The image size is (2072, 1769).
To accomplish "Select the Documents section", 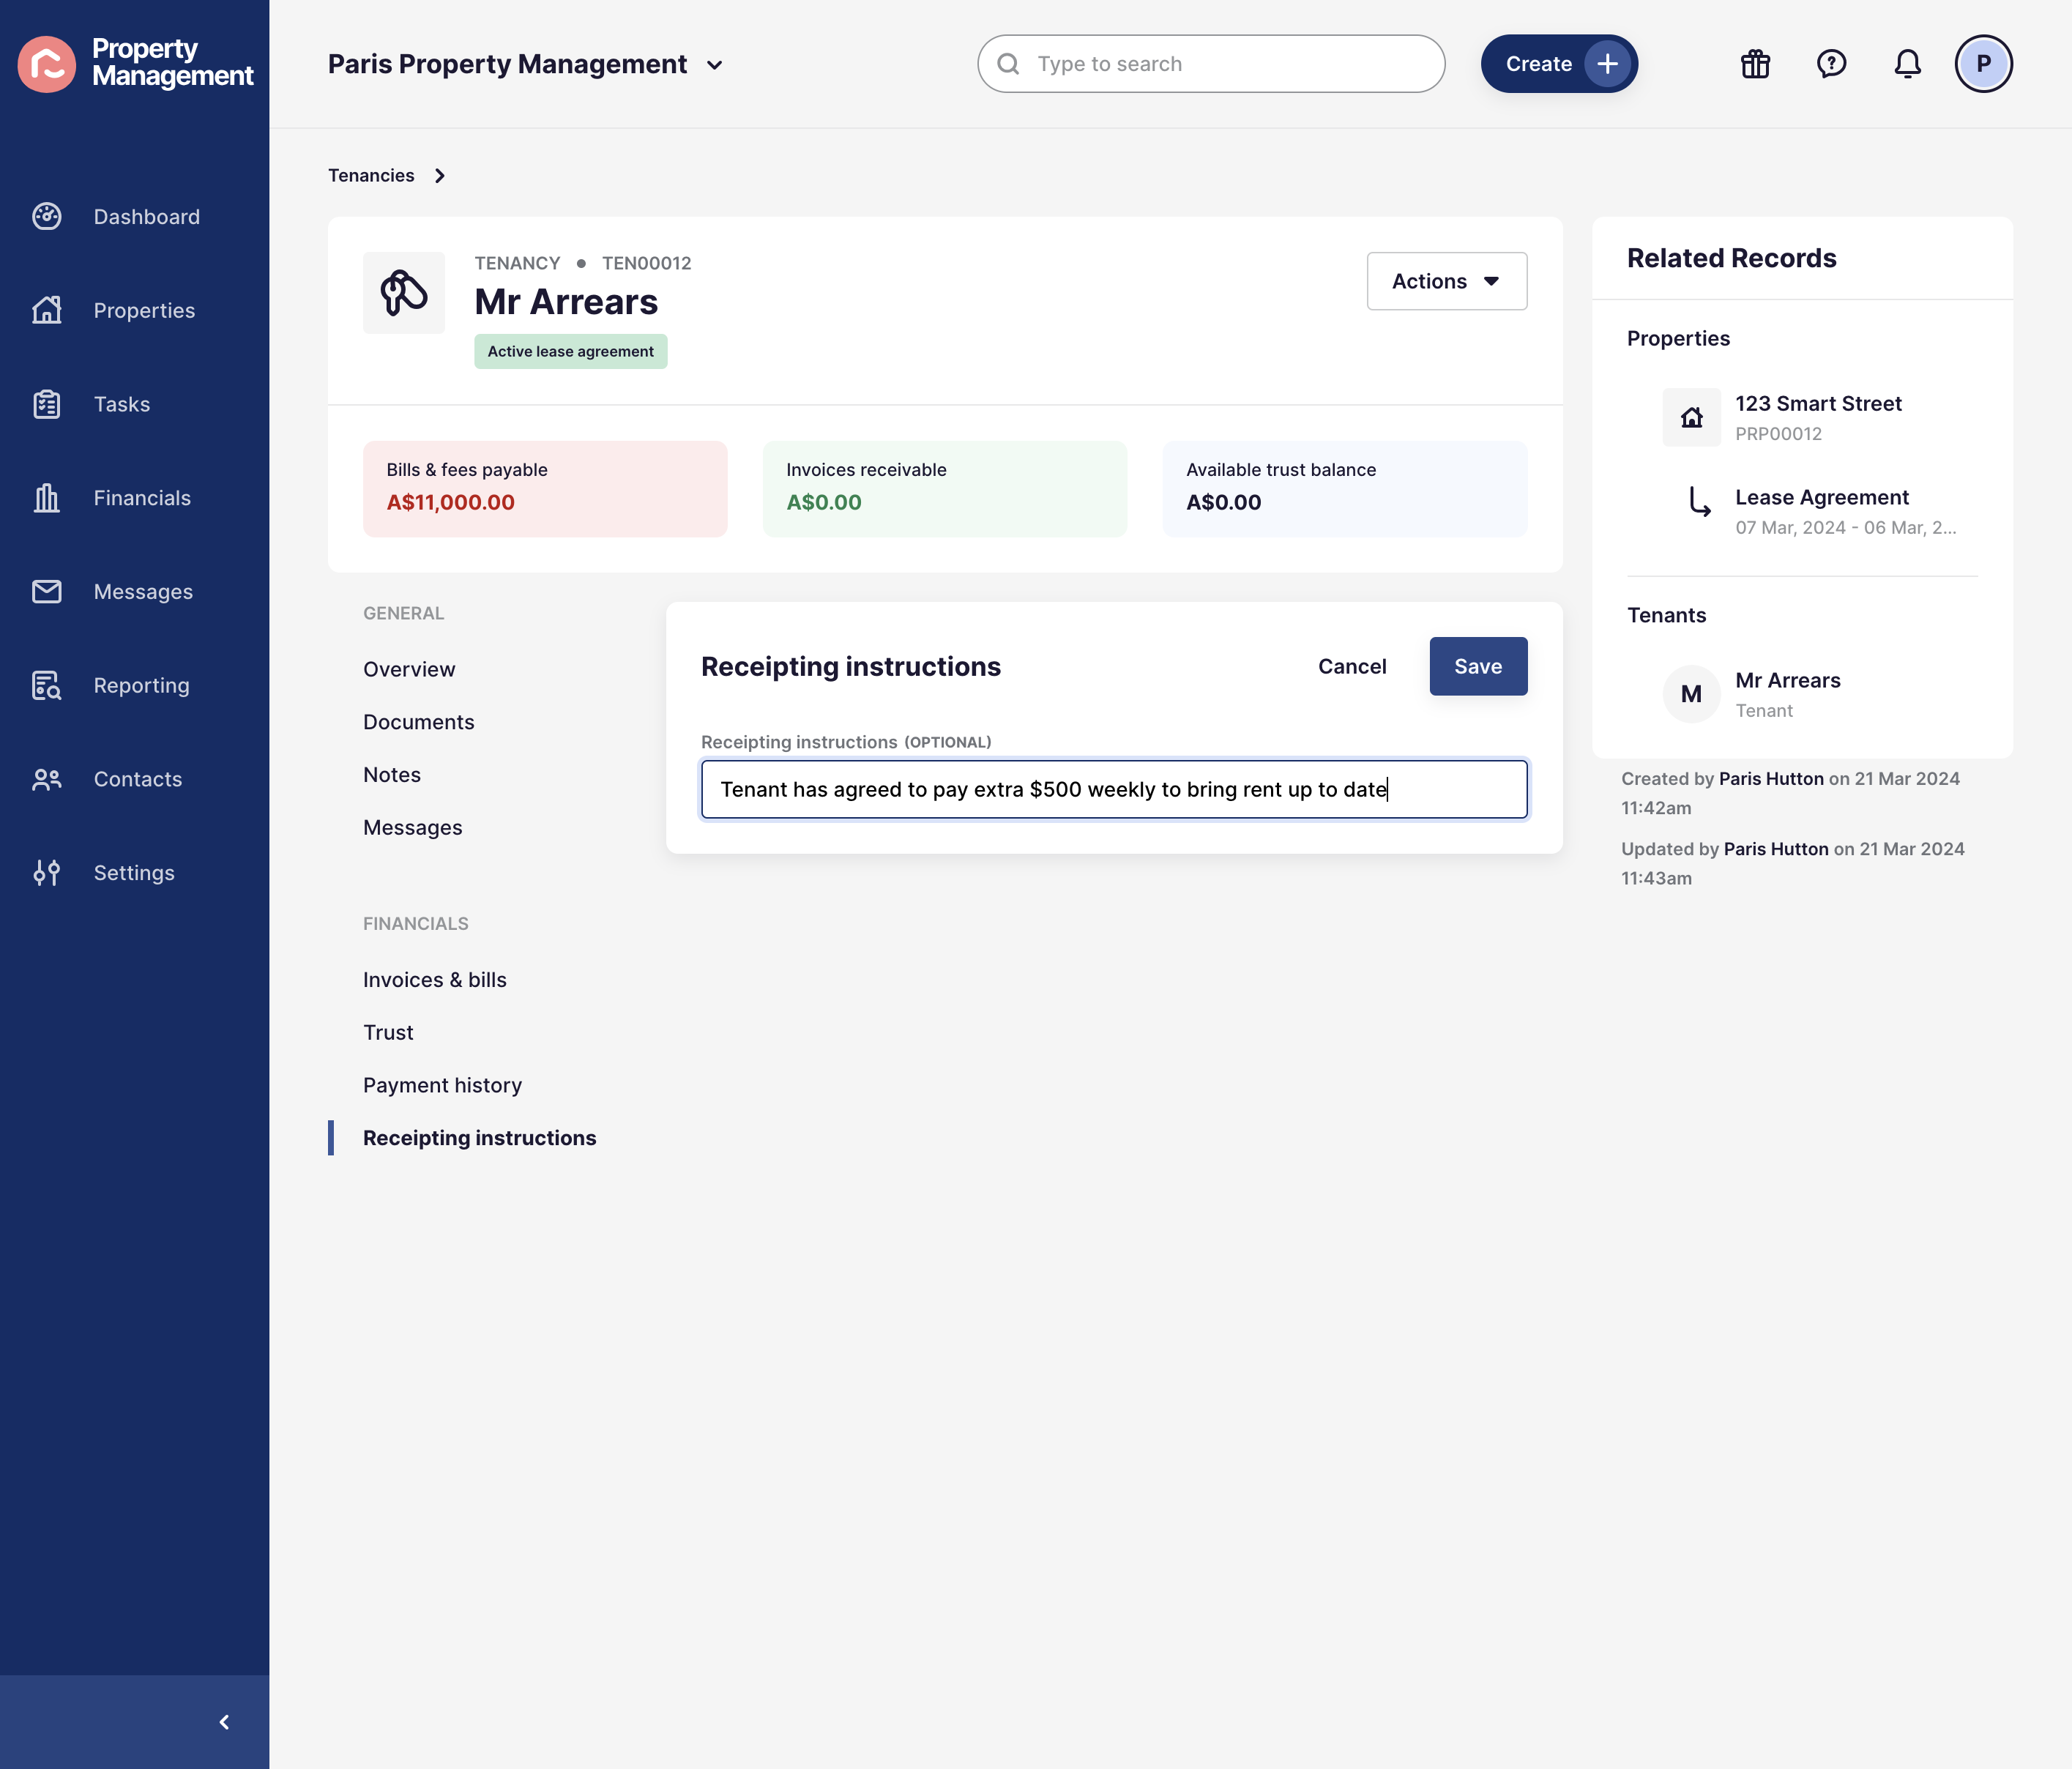I will pos(419,722).
